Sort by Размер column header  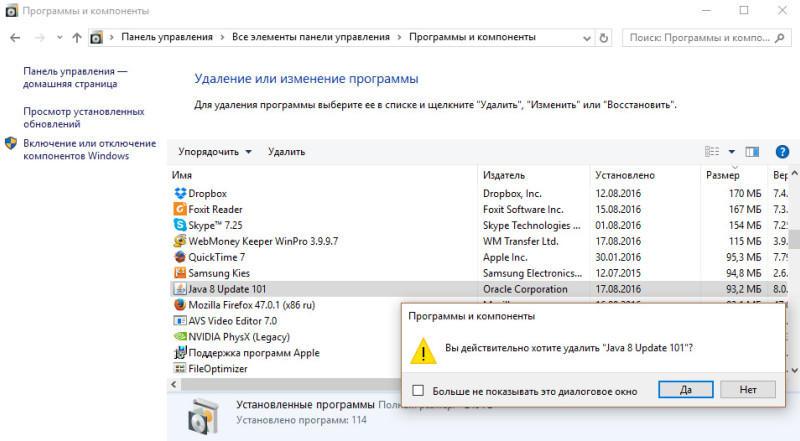[734, 175]
